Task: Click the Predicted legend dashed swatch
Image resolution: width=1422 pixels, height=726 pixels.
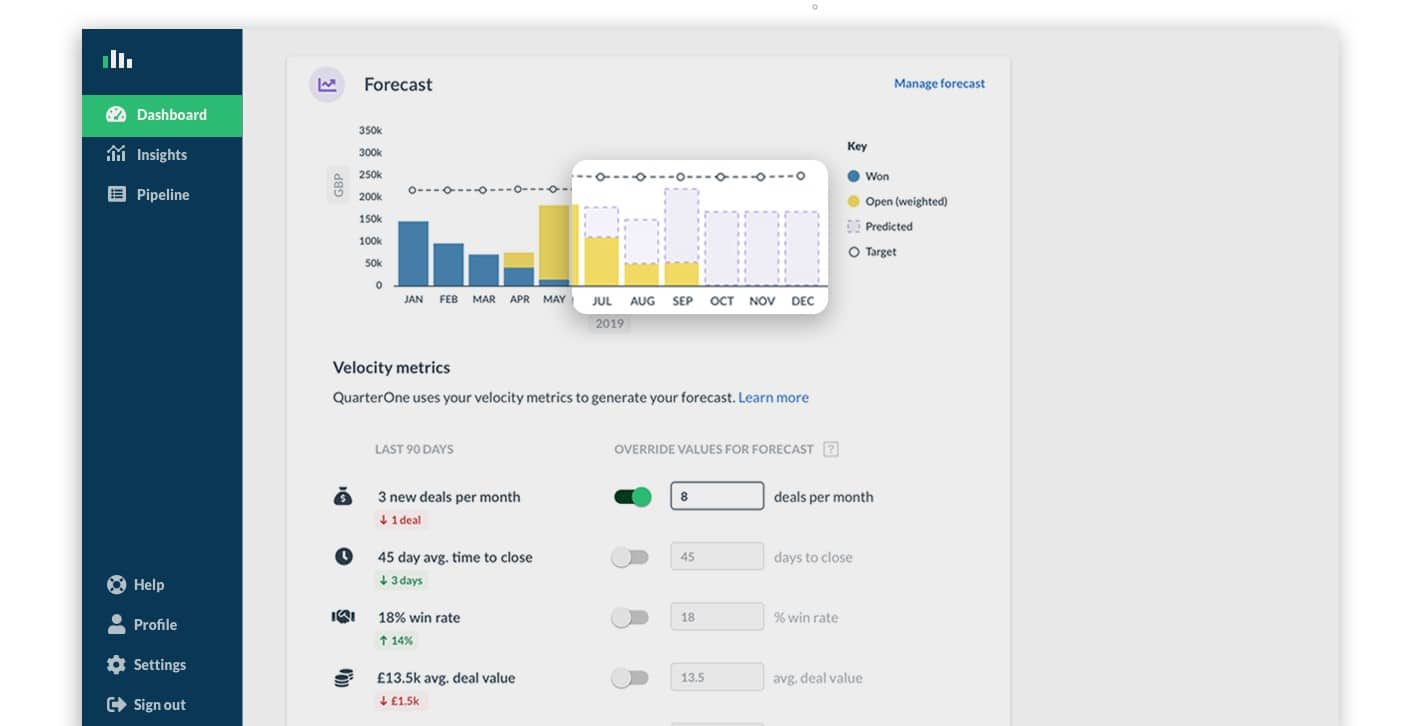Action: pos(854,227)
